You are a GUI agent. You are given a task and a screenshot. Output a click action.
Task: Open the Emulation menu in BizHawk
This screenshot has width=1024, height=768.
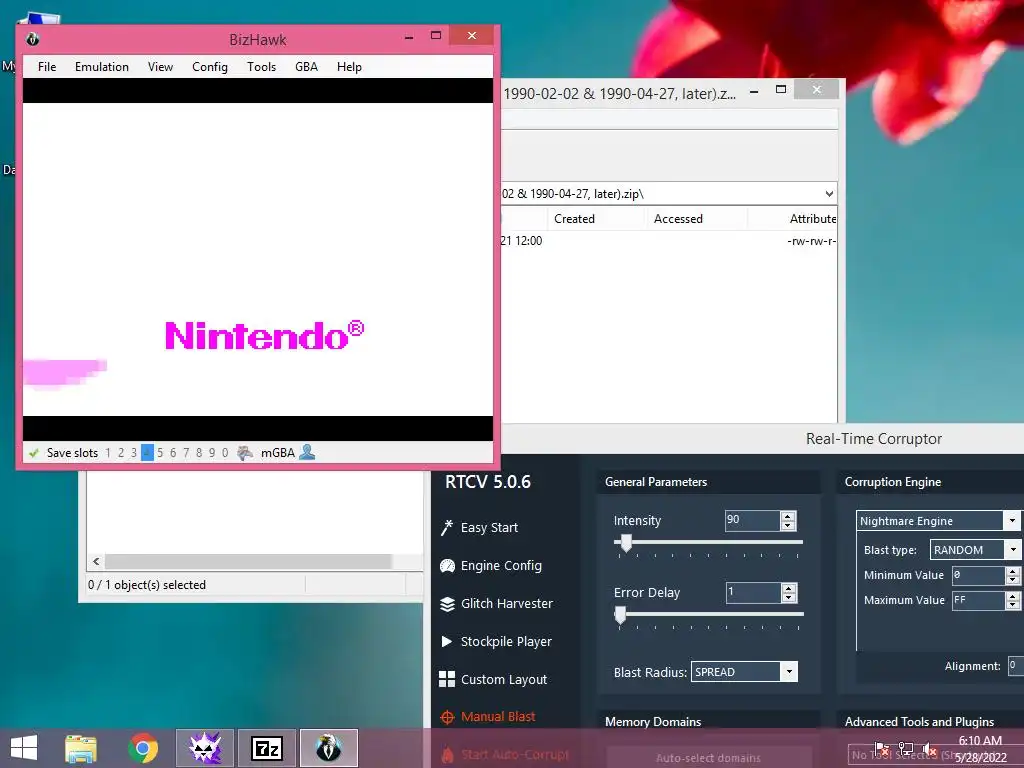(x=102, y=67)
